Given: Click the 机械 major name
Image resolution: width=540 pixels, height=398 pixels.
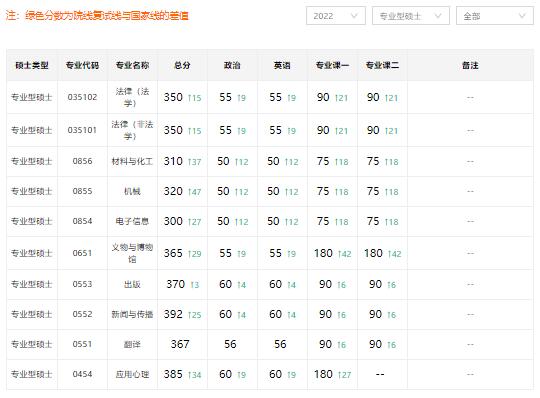Looking at the screenshot, I should point(132,191).
